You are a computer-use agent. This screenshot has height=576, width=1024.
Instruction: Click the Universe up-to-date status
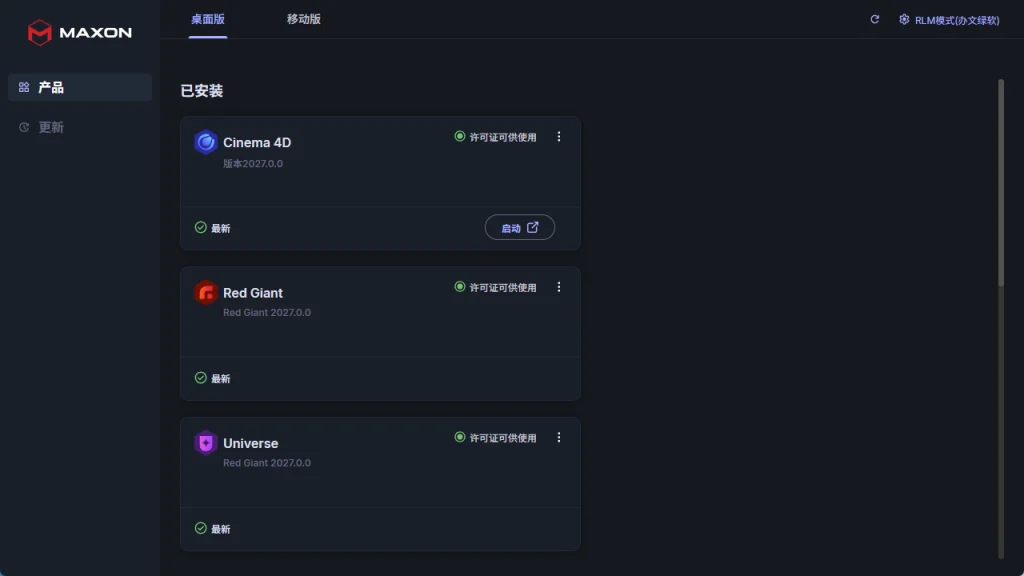[213, 528]
